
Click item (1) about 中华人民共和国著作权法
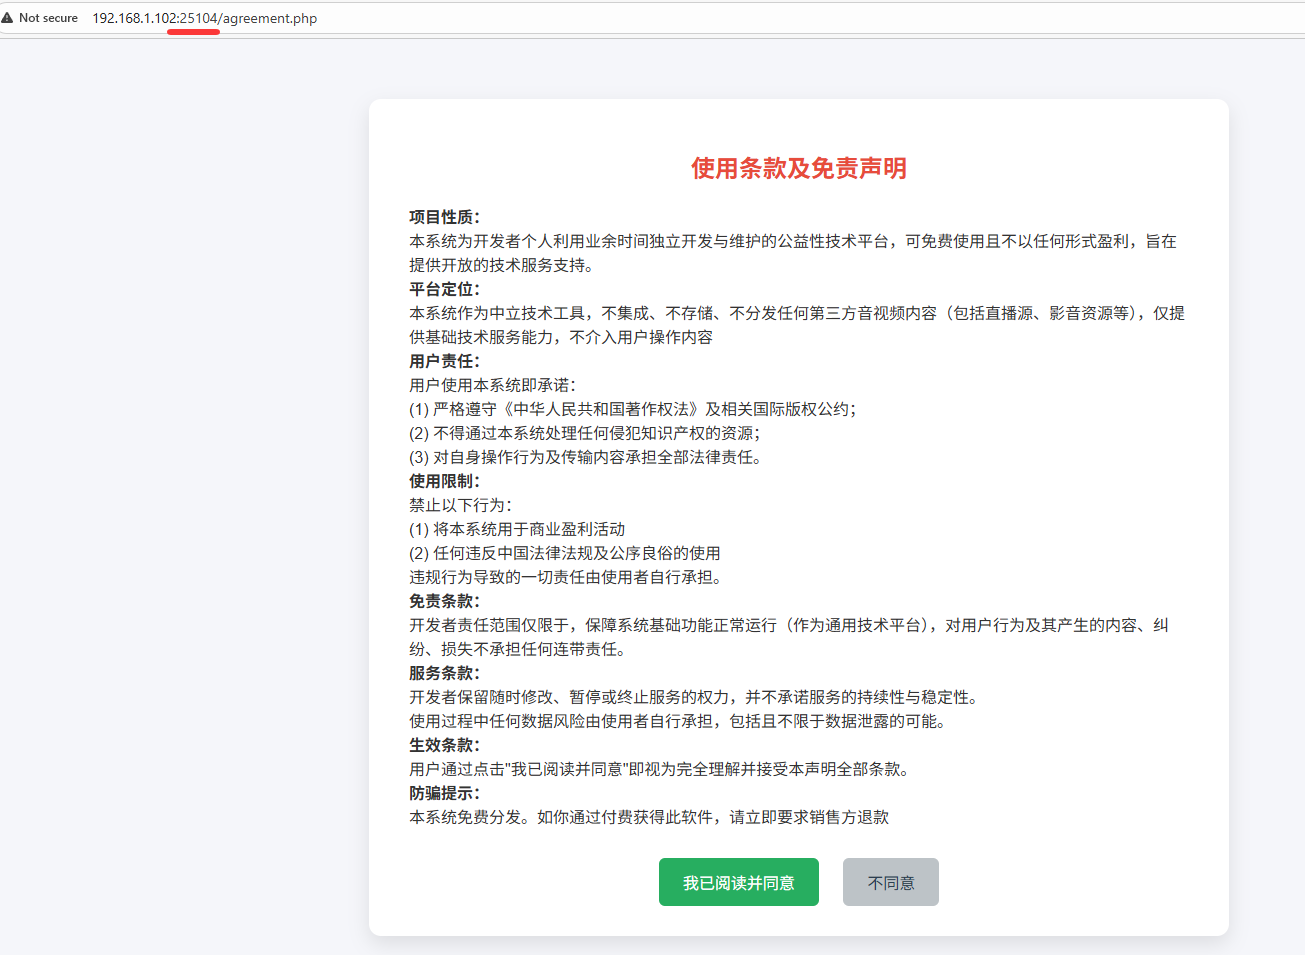(x=632, y=409)
